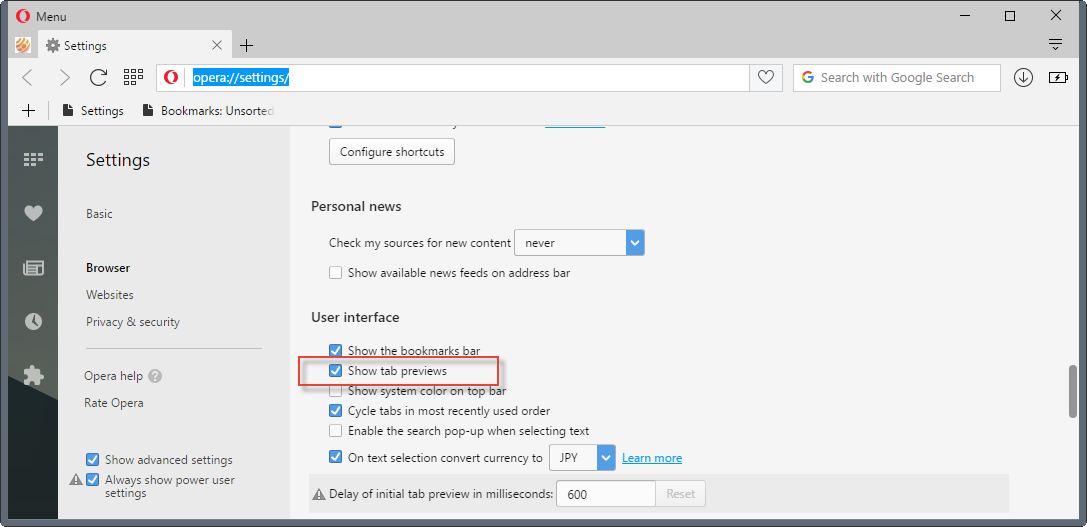Image resolution: width=1087 pixels, height=527 pixels.
Task: Toggle Always show power user settings
Action: tap(92, 479)
